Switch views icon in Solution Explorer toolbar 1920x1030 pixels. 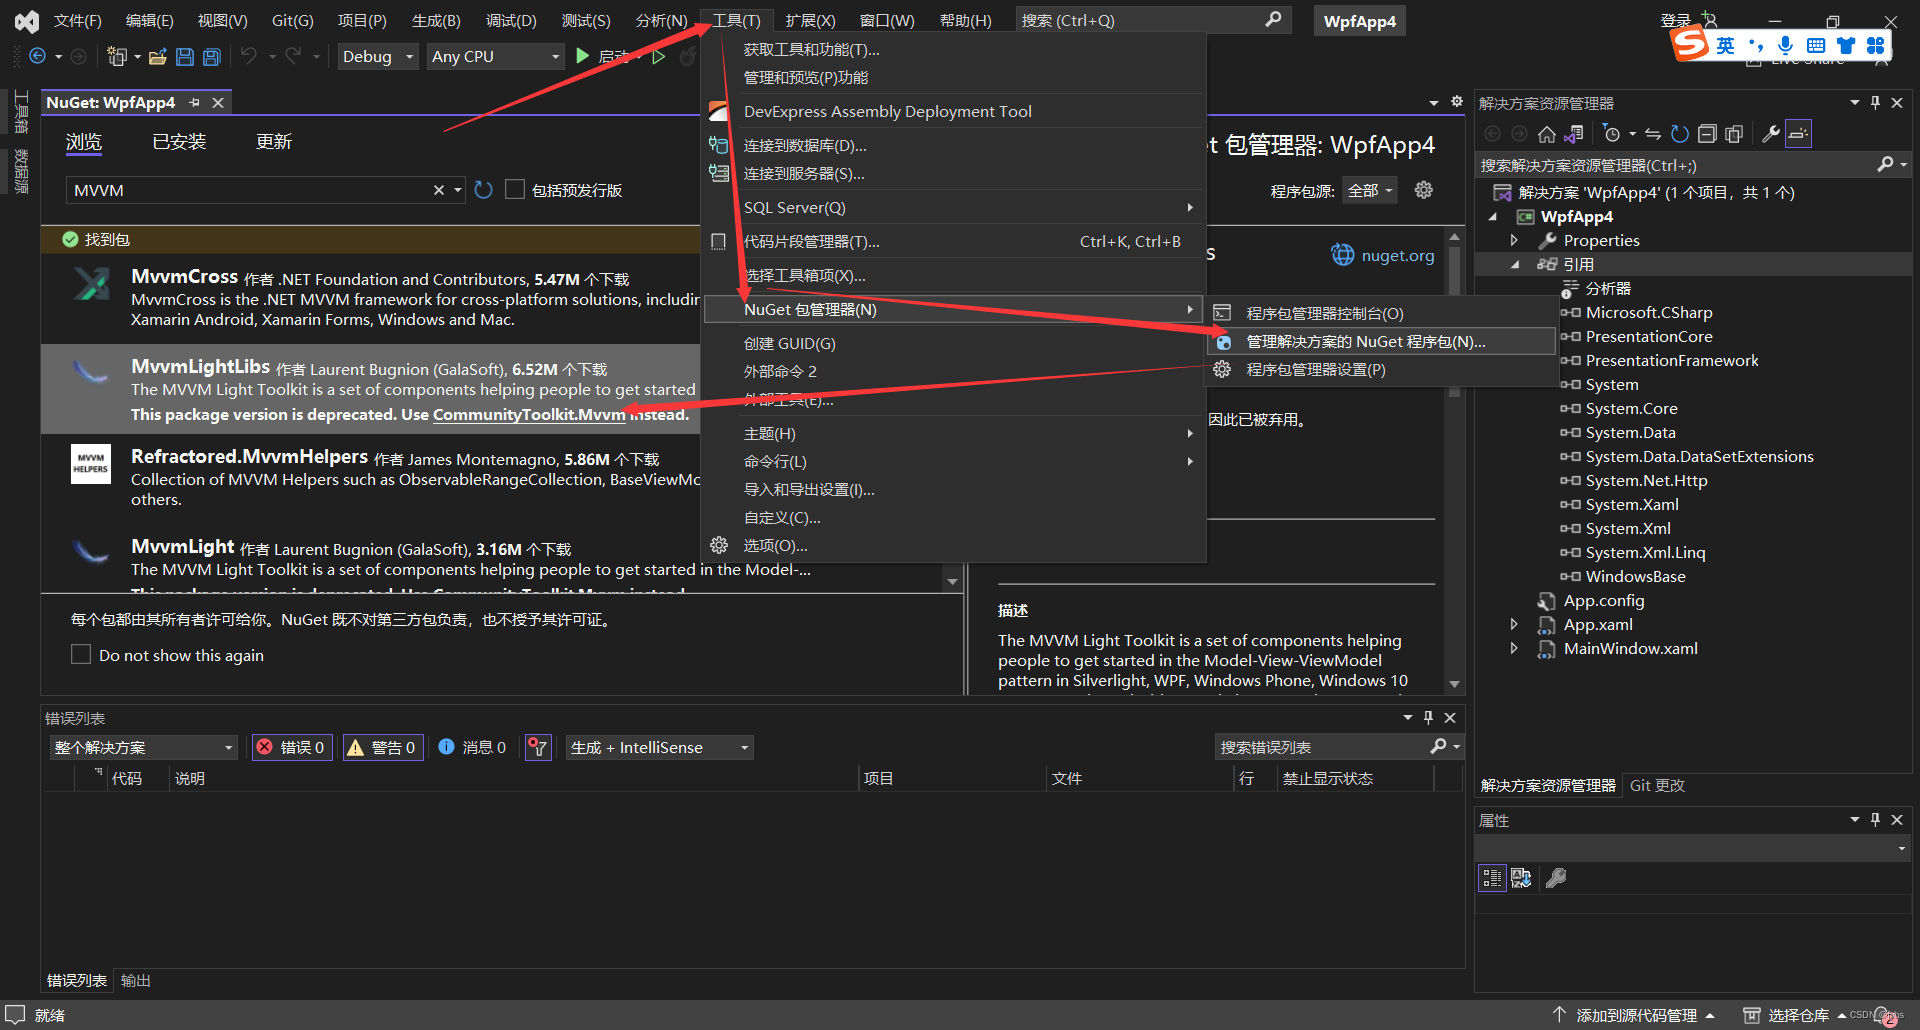click(1574, 134)
